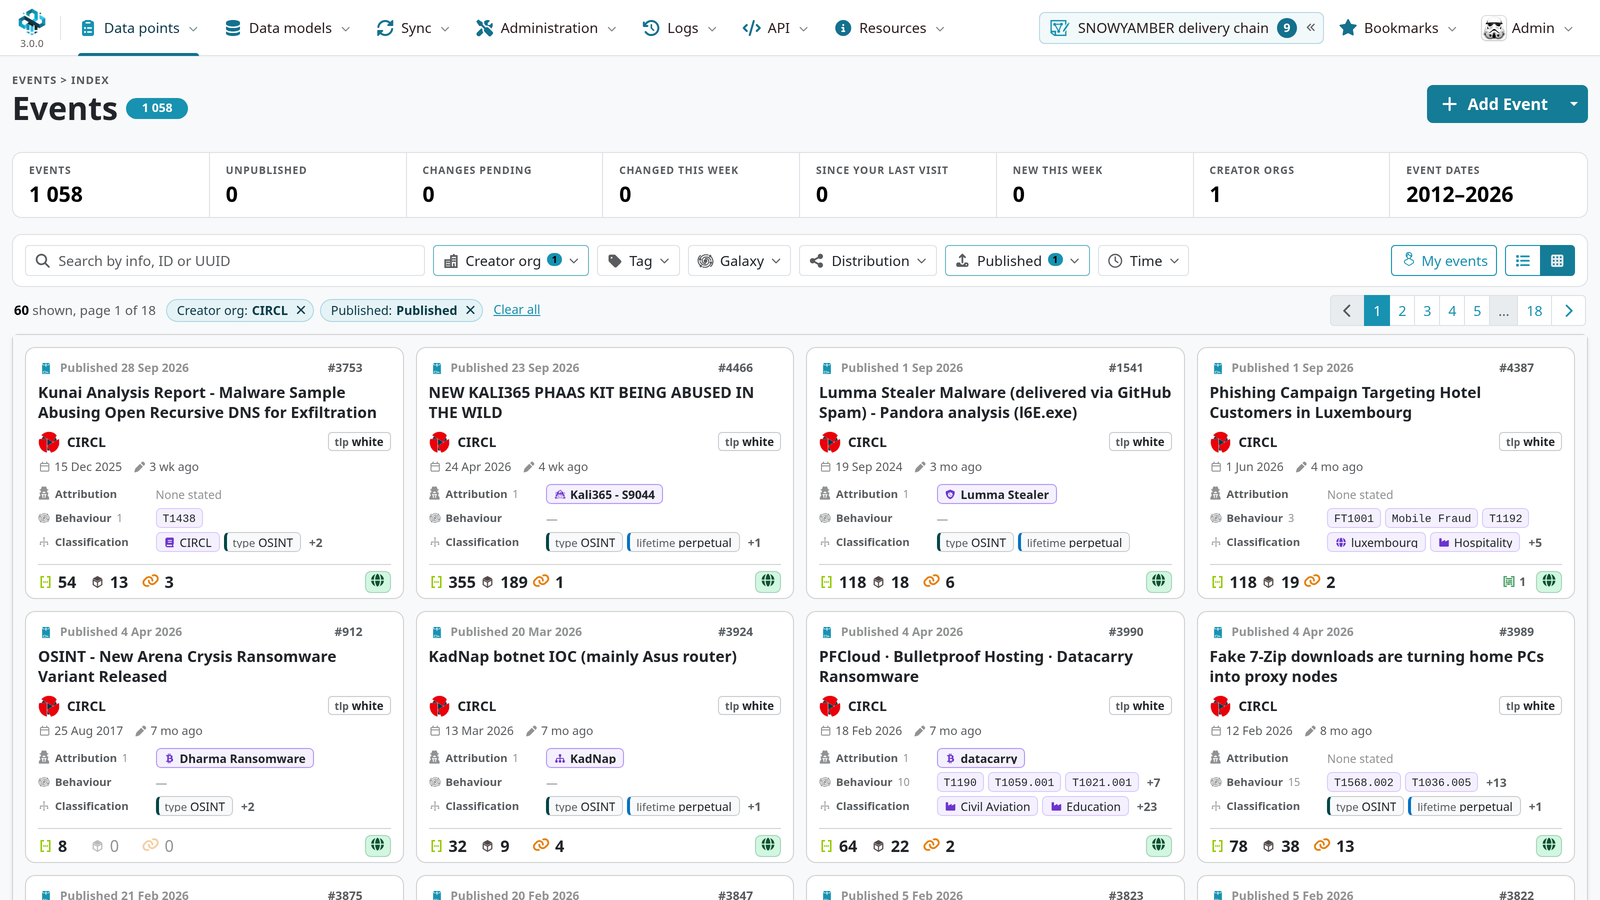The height and width of the screenshot is (900, 1600).
Task: Click globe distribution icon on event #3989
Action: tap(1549, 845)
